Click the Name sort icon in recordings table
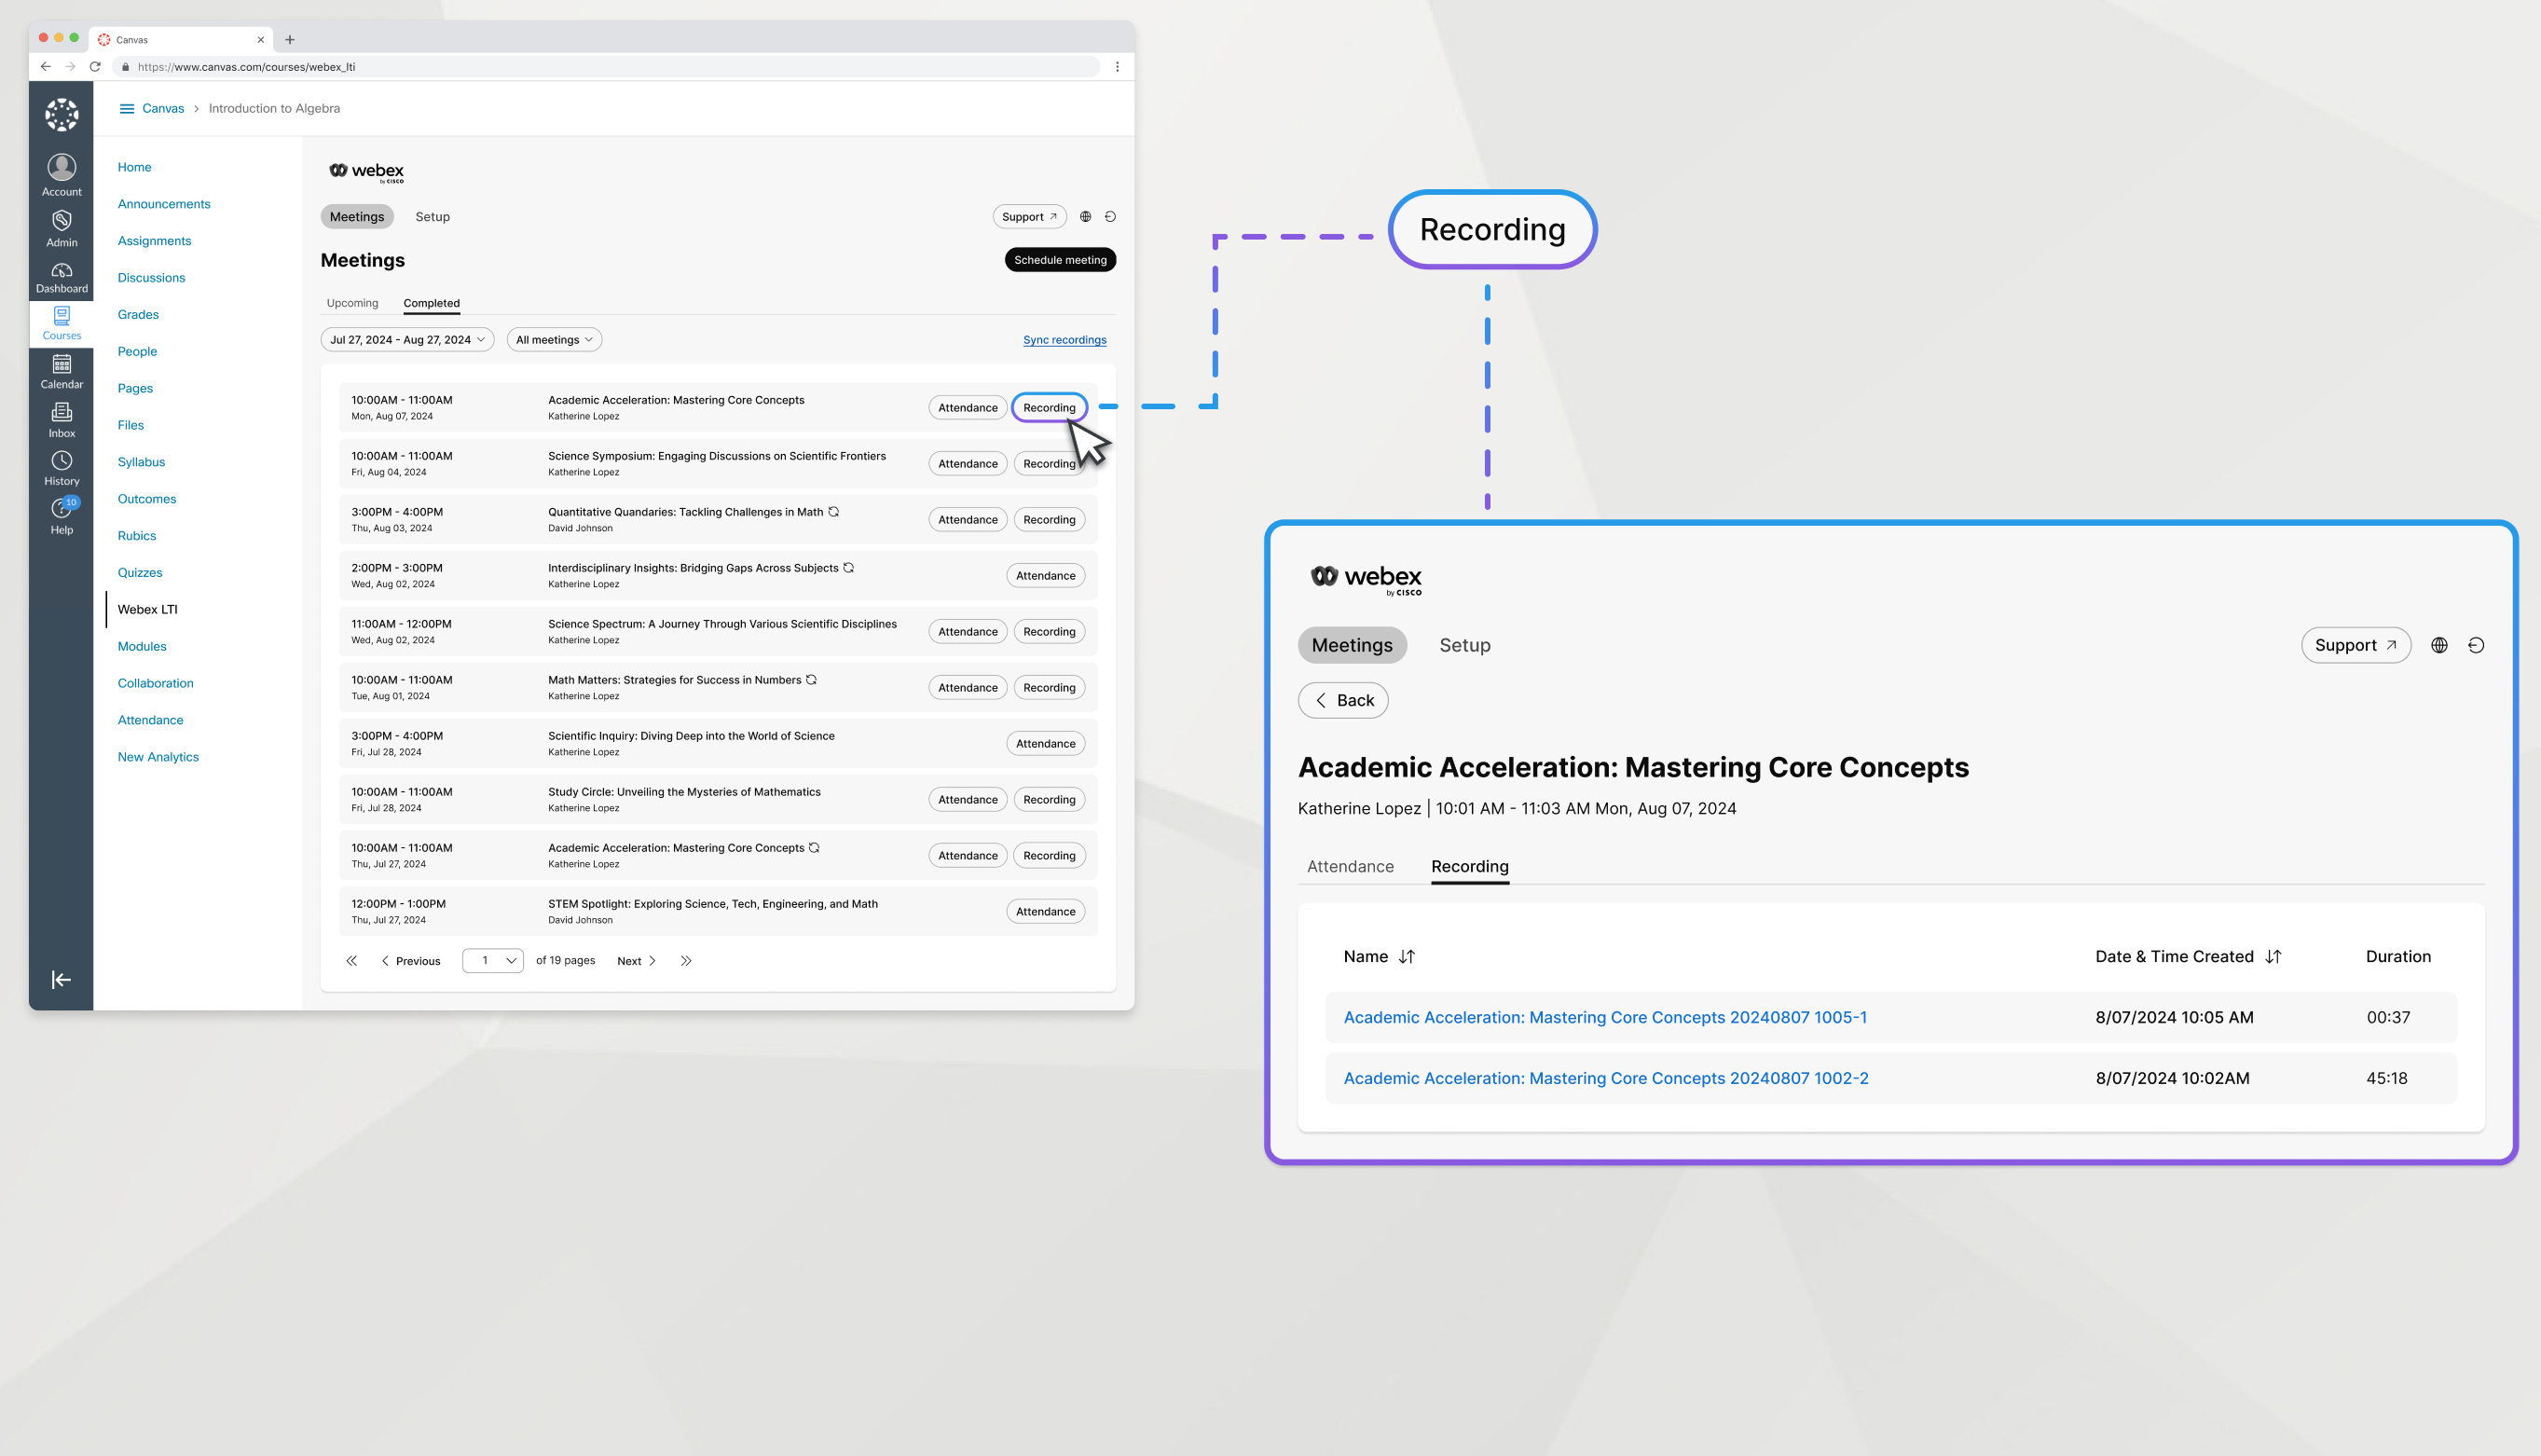The width and height of the screenshot is (2541, 1456). [x=1405, y=955]
